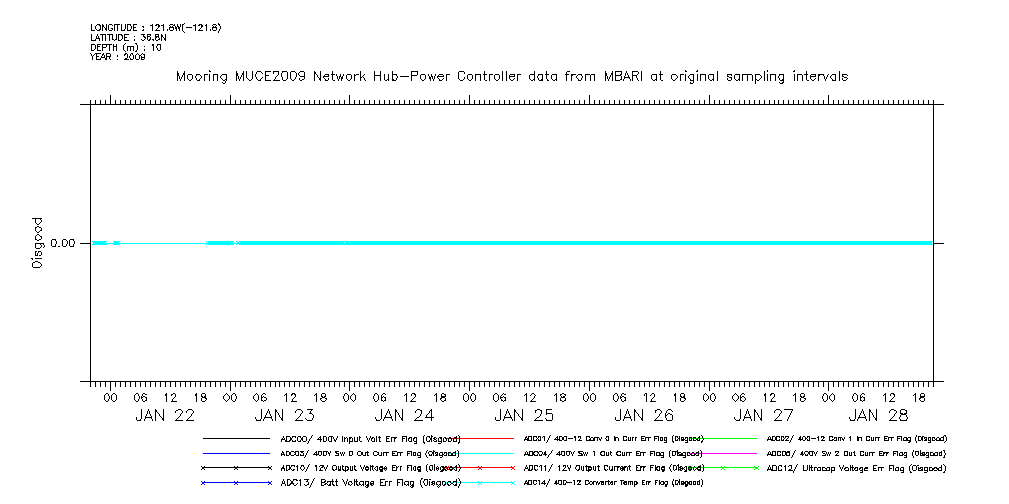This screenshot has width=1009, height=504.
Task: Select the ADC02 Conv 1 In Curr legend label
Action: (x=856, y=438)
